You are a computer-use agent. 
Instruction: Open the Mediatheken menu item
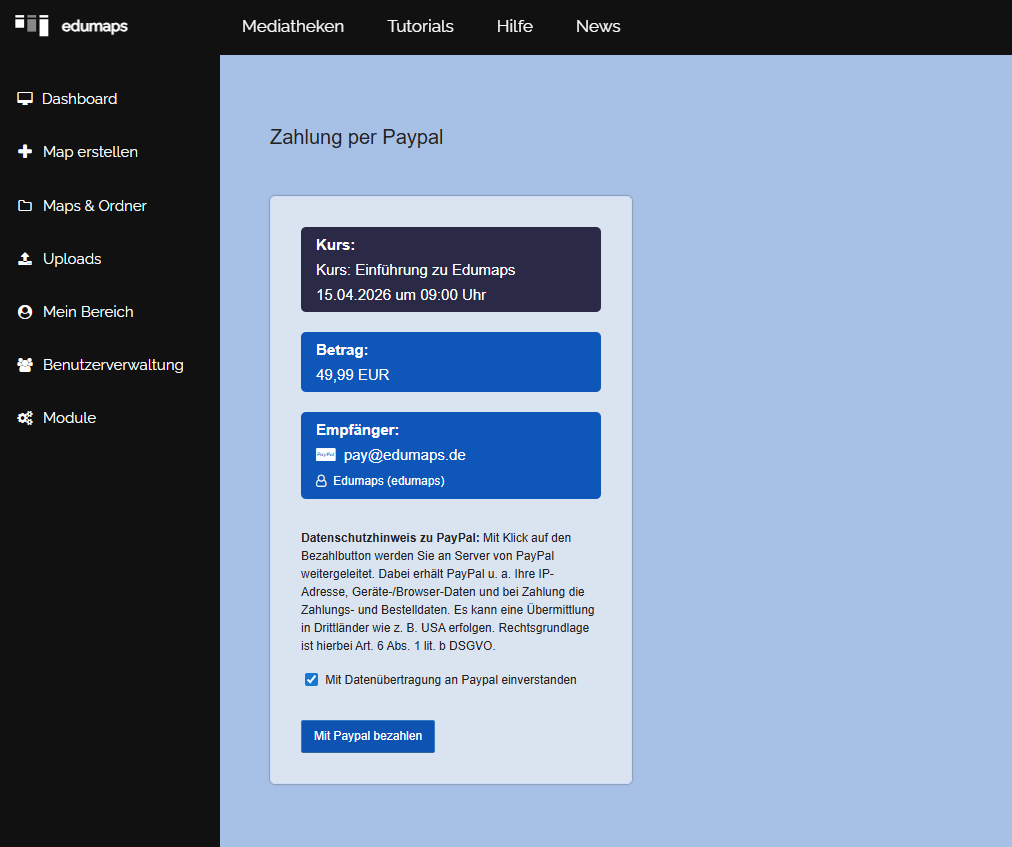293,27
